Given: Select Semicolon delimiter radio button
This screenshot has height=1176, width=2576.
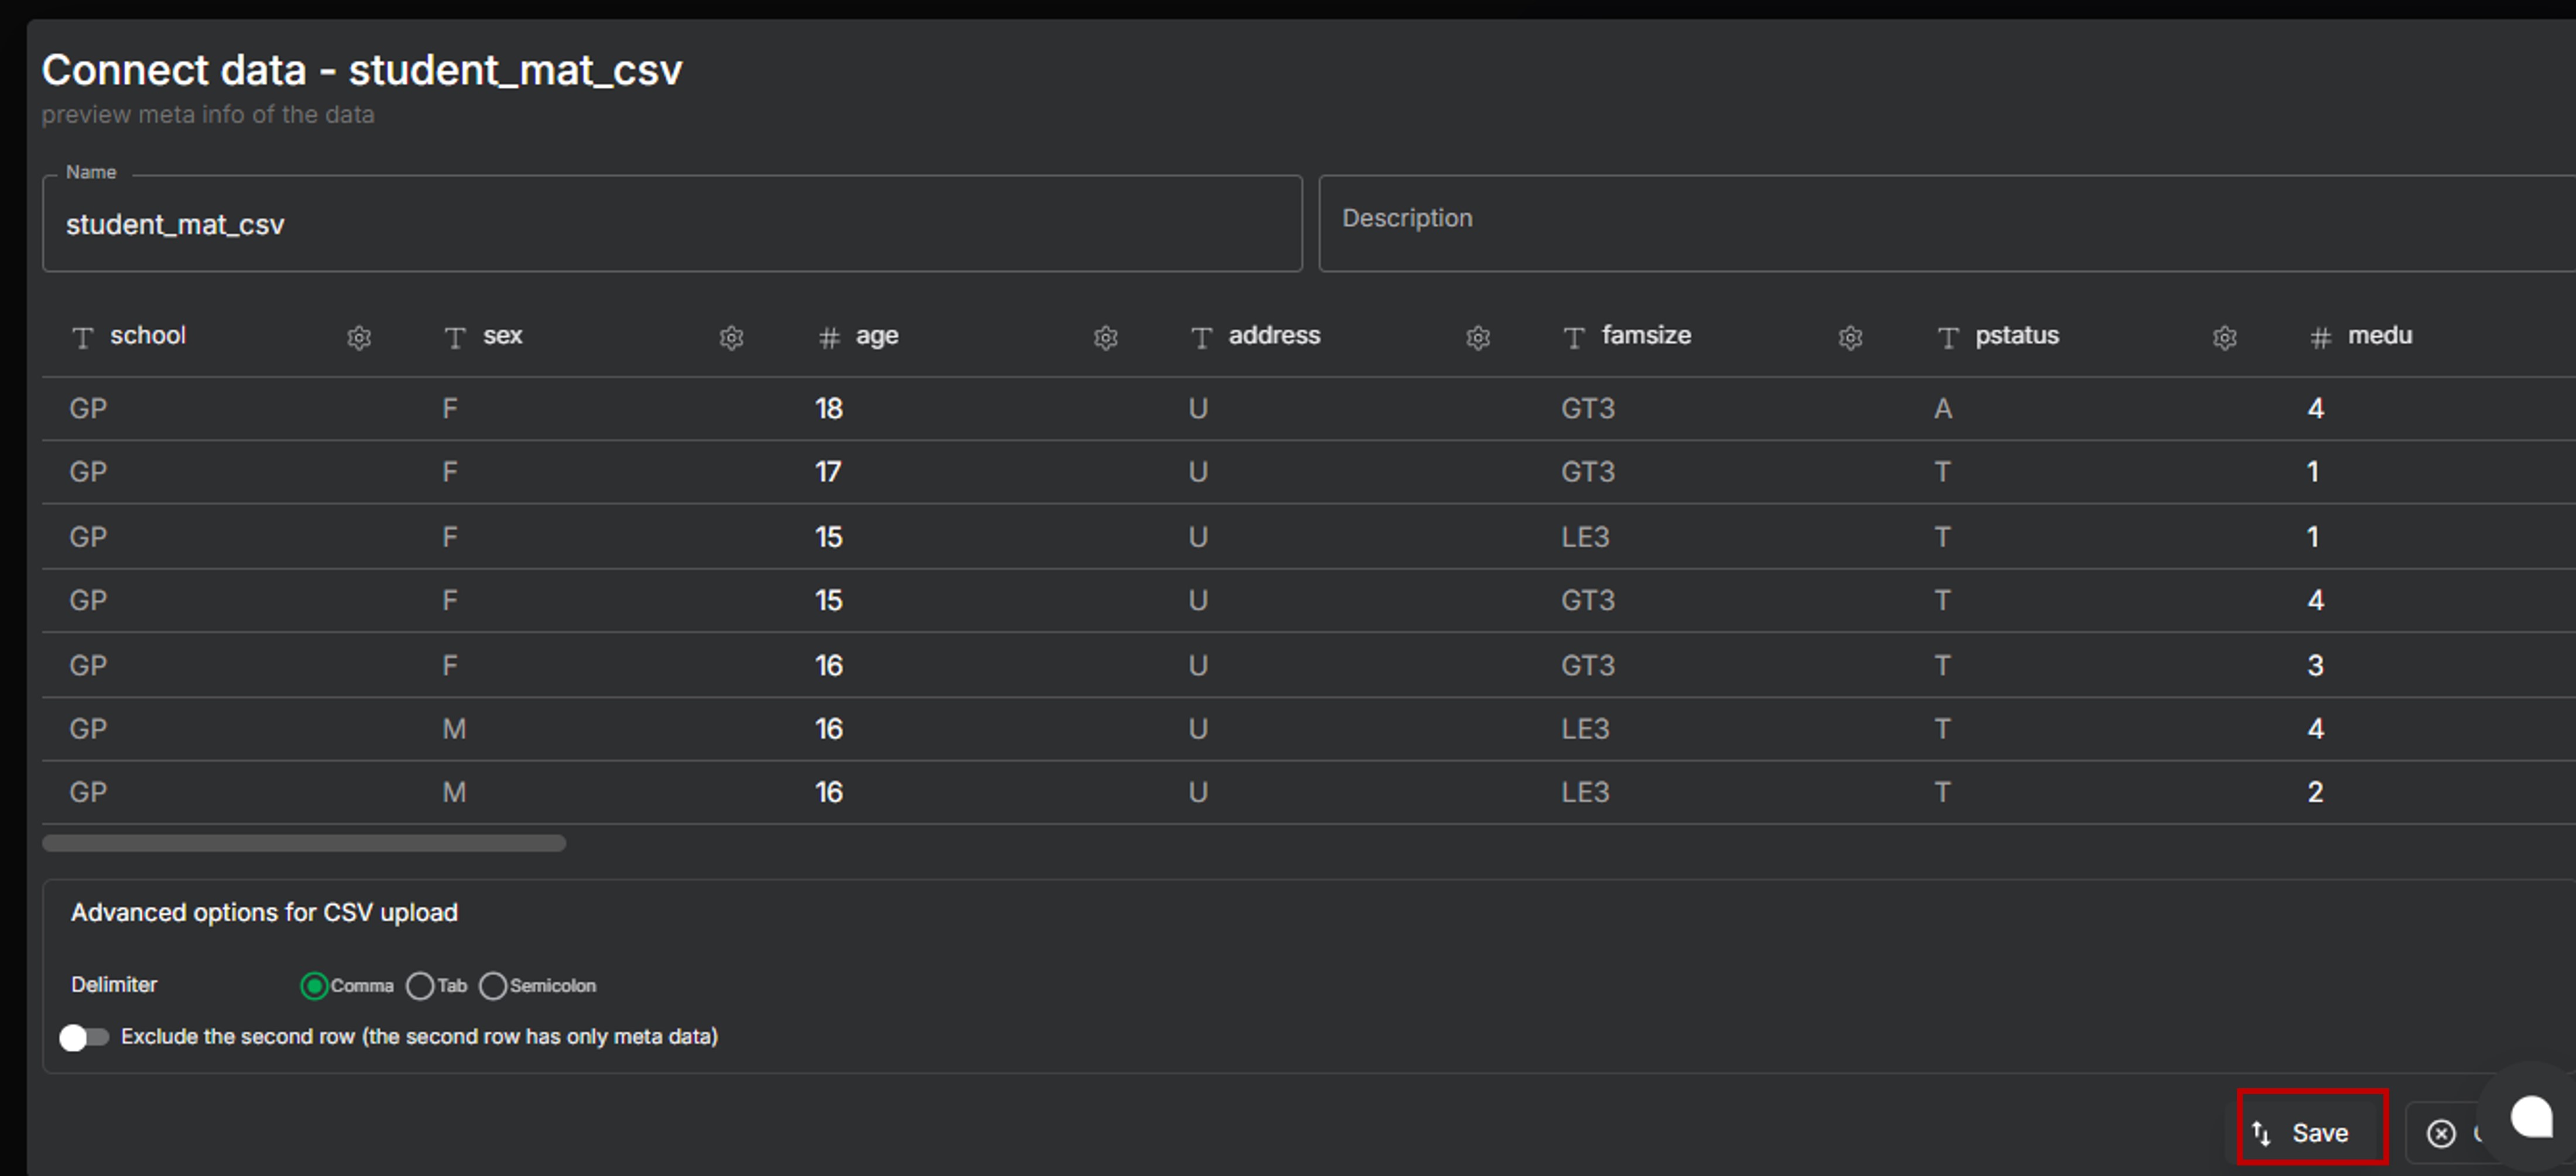Looking at the screenshot, I should [493, 986].
